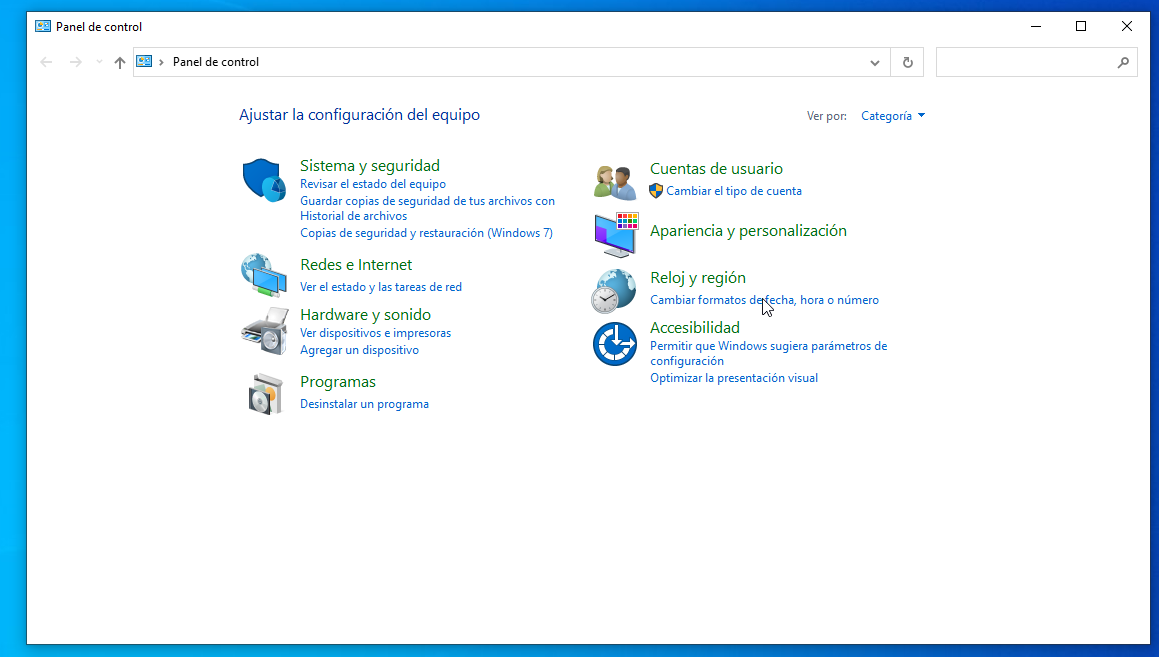The width and height of the screenshot is (1159, 657).
Task: Go back with the left arrow
Action: pos(46,62)
